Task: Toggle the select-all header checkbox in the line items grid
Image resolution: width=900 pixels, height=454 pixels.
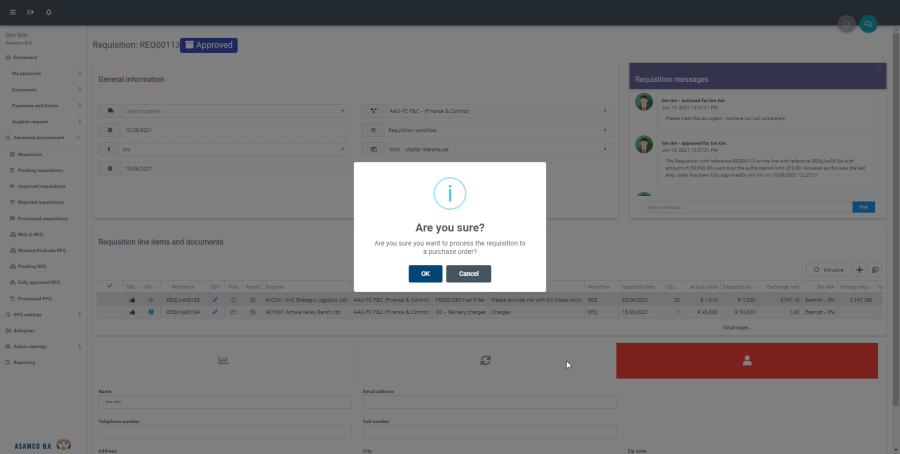Action: click(x=111, y=287)
